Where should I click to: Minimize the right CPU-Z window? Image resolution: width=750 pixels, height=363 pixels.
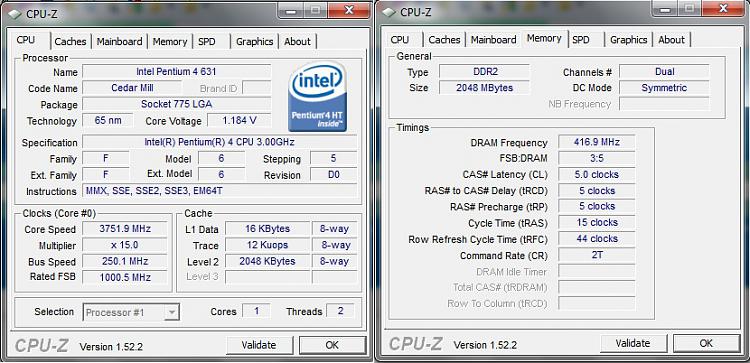(665, 9)
